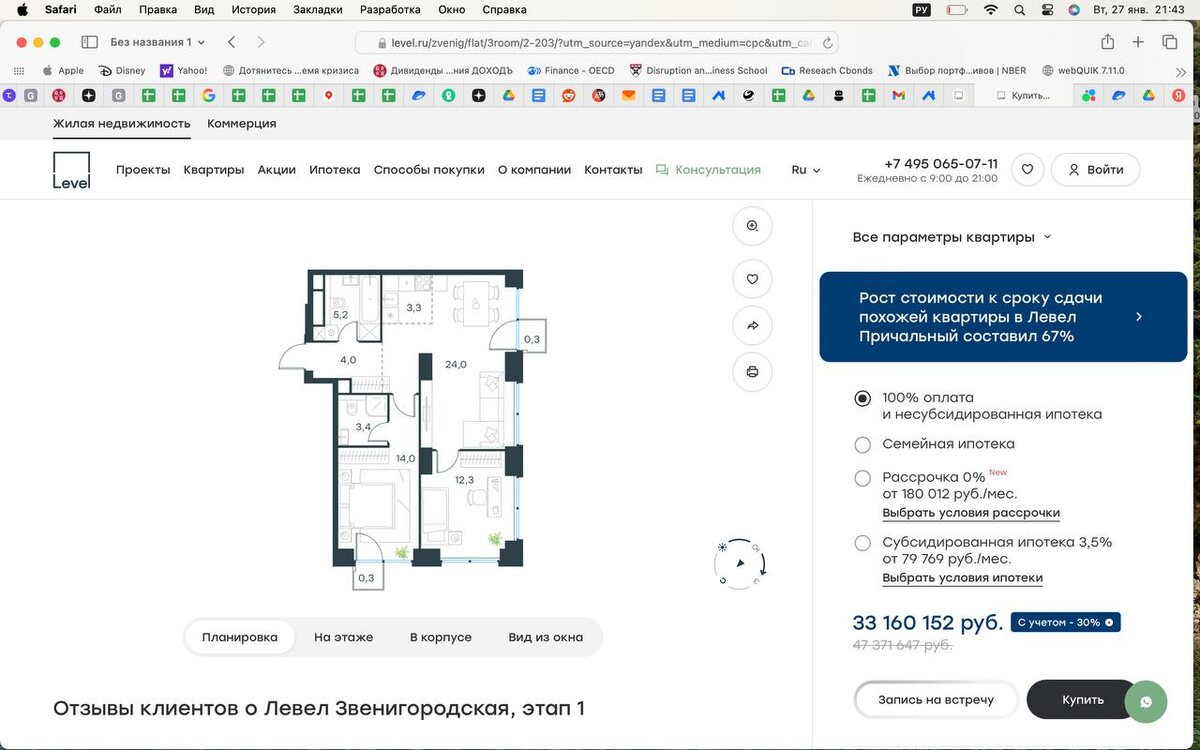
Task: Switch input language via РУ icon
Action: click(922, 10)
